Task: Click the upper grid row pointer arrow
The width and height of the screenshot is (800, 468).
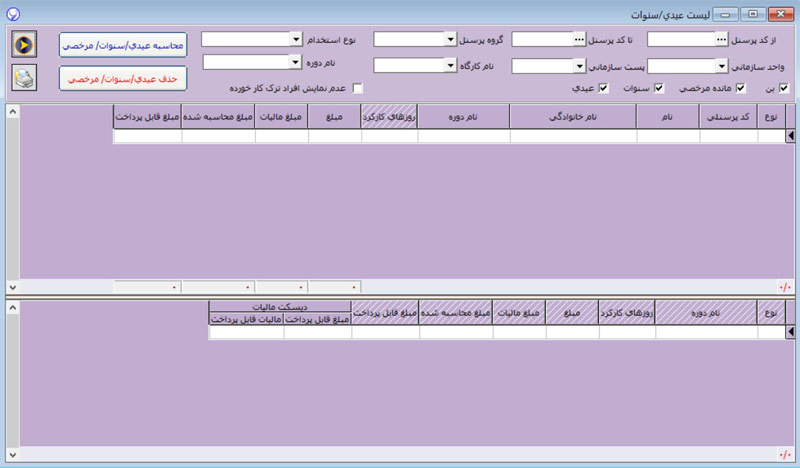Action: coord(790,136)
